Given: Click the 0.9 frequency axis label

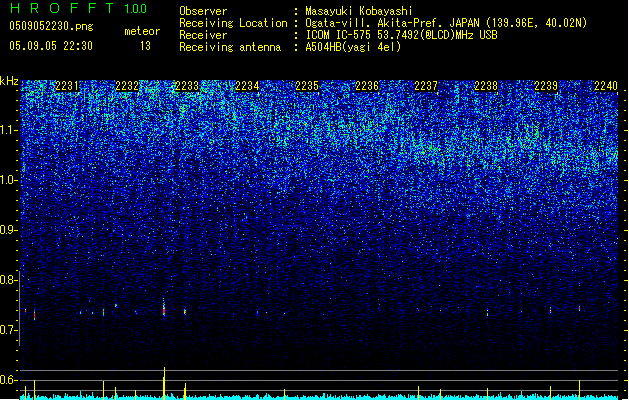Looking at the screenshot, I should pos(9,230).
